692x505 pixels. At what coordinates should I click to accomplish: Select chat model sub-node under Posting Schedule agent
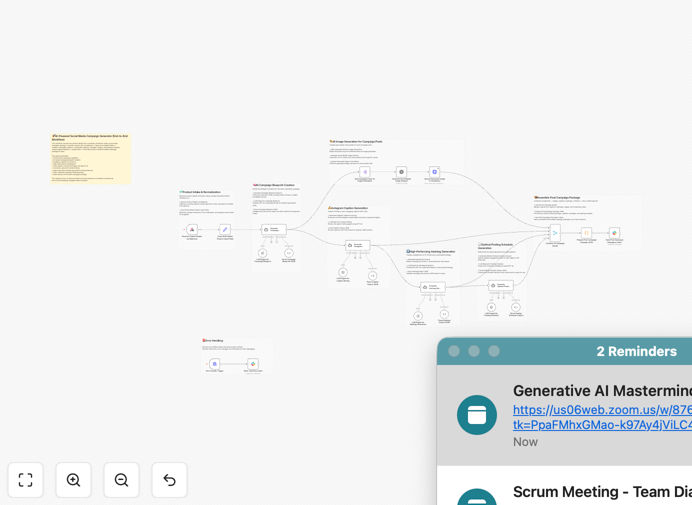[491, 307]
